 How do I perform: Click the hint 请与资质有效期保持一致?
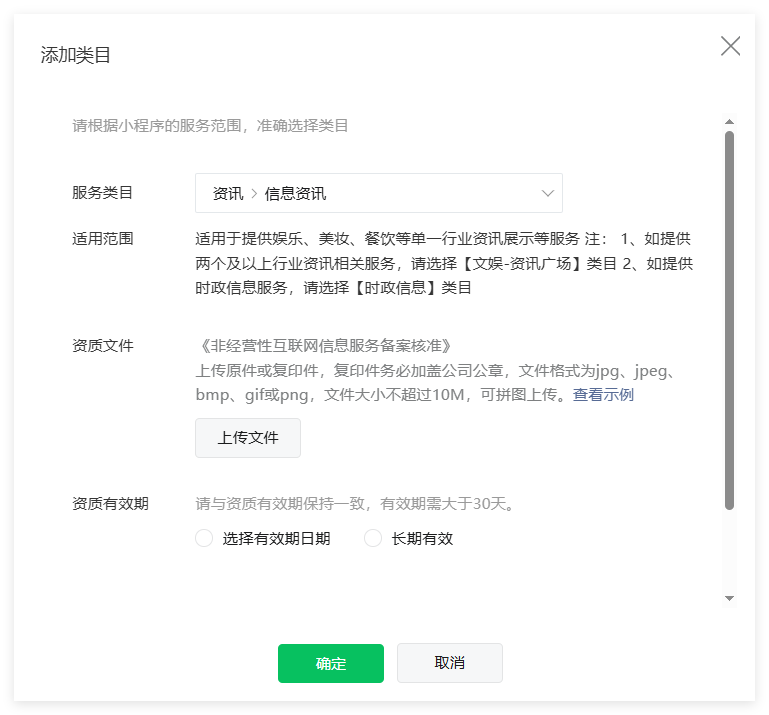280,504
